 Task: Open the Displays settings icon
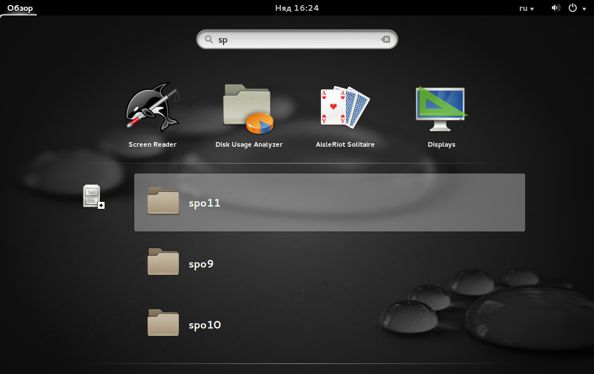tap(441, 109)
